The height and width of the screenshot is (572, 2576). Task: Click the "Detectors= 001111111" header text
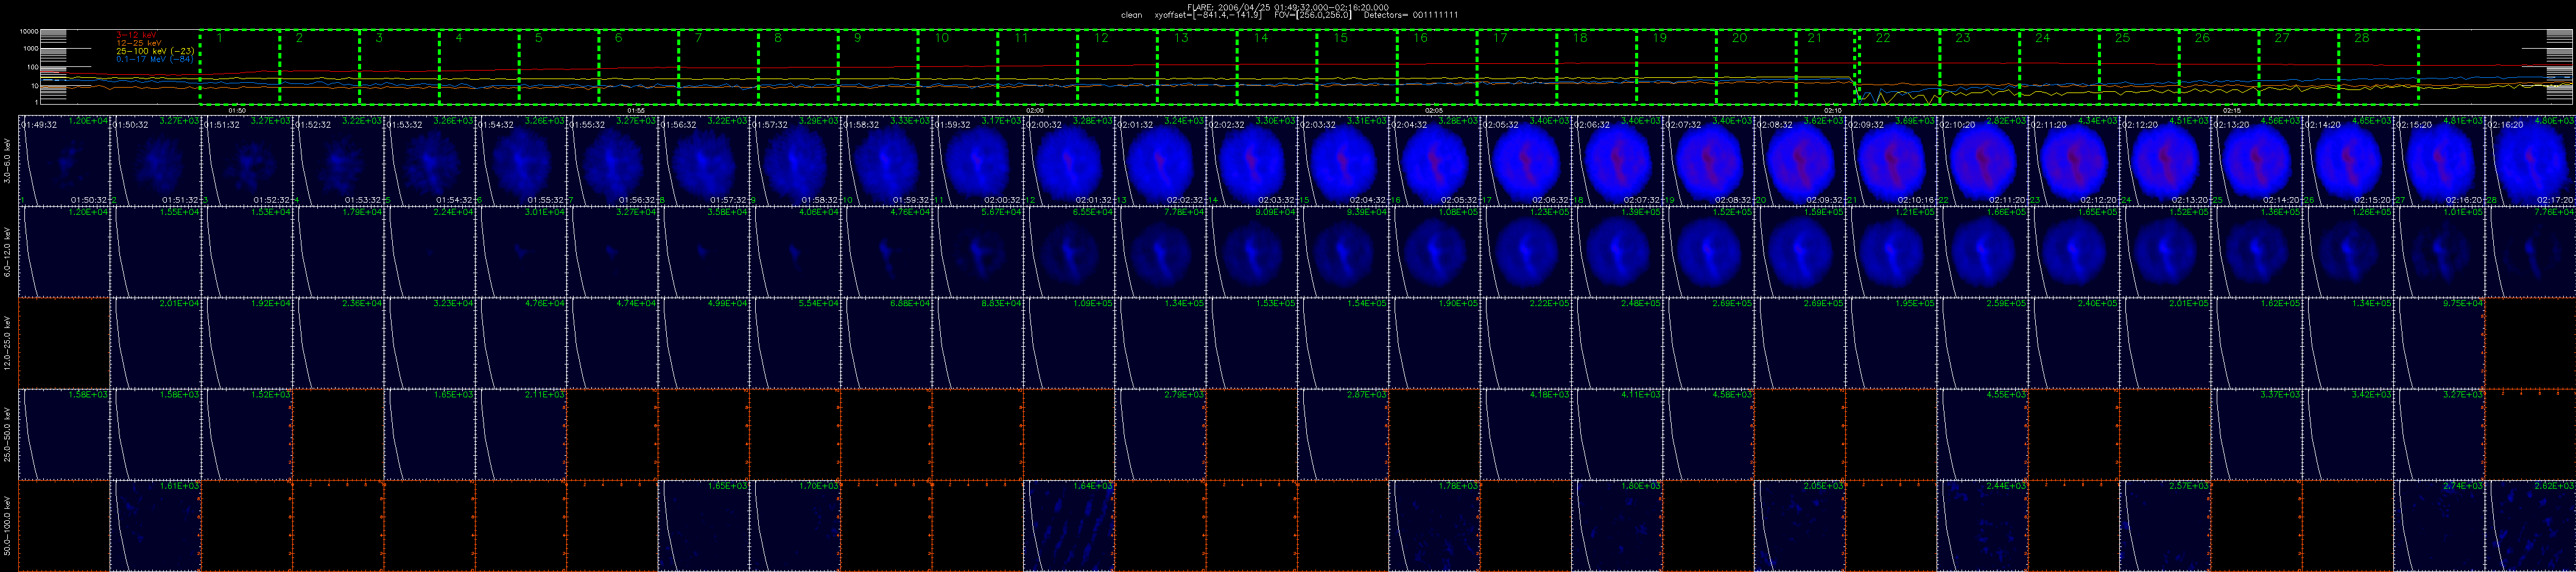coord(1412,15)
